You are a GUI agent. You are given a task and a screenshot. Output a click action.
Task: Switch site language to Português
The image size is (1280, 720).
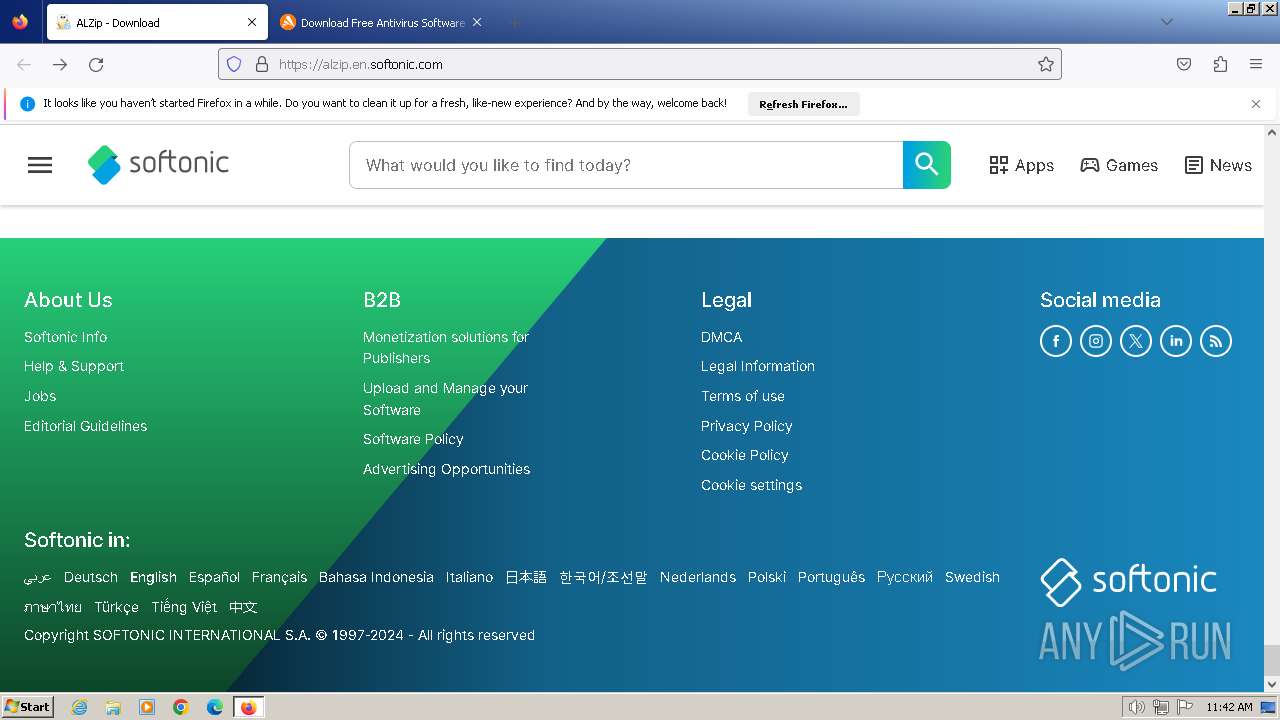[831, 577]
